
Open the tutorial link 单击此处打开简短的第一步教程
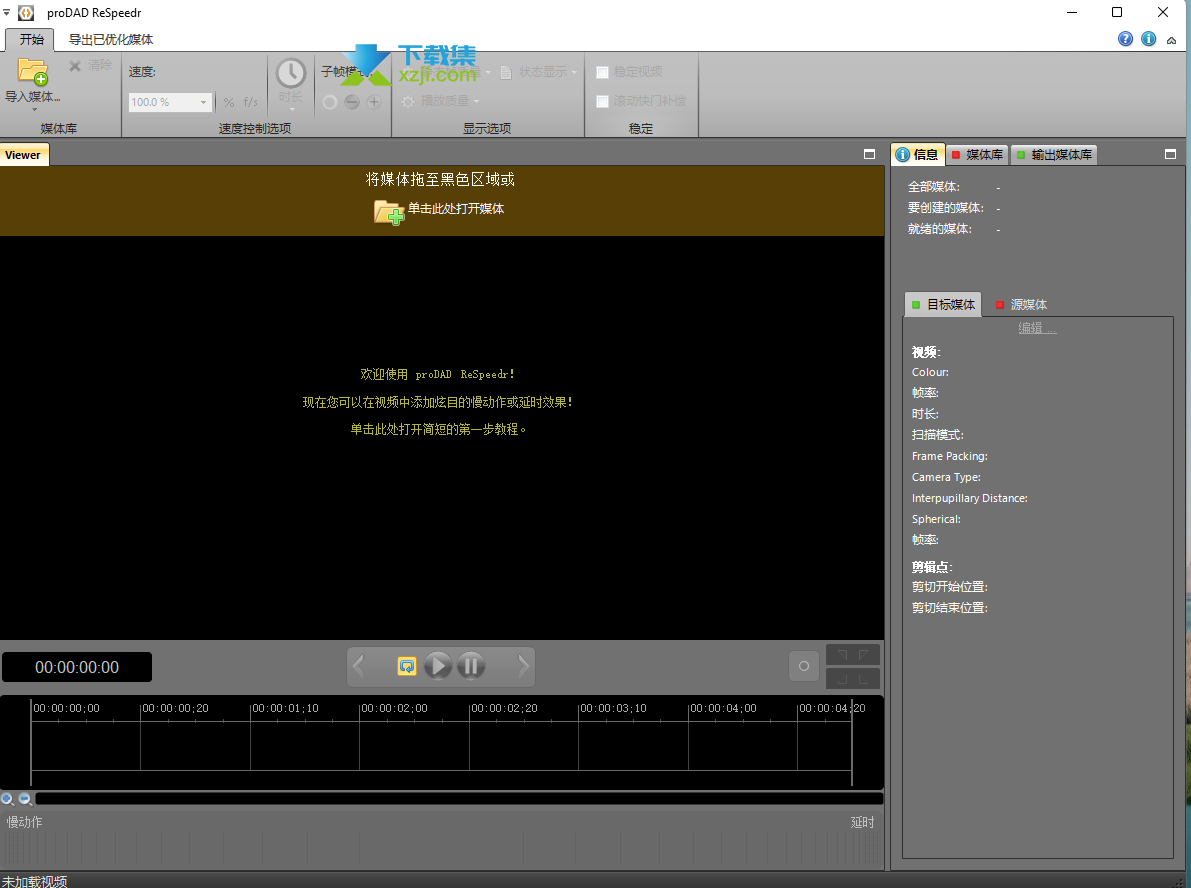(438, 430)
